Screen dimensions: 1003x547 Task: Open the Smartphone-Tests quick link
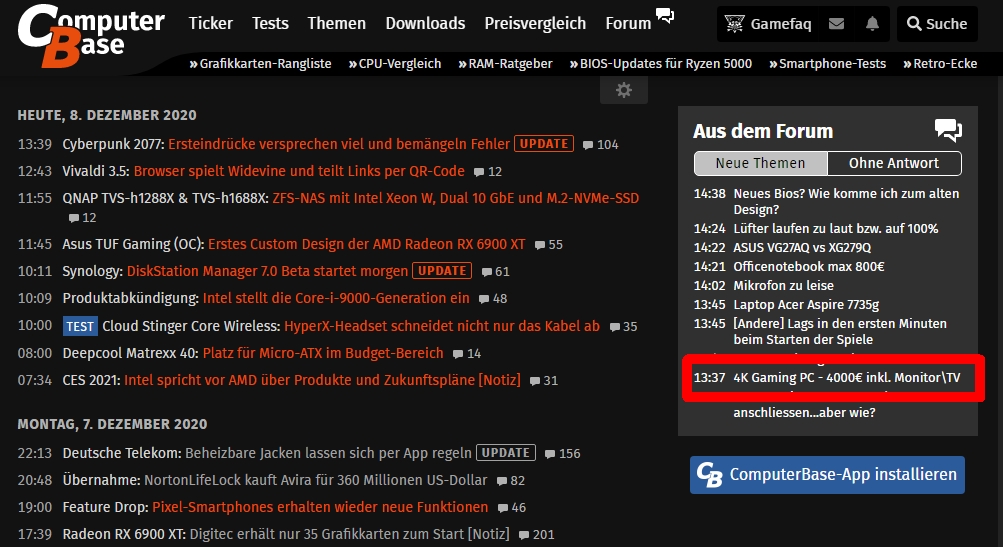coord(828,64)
